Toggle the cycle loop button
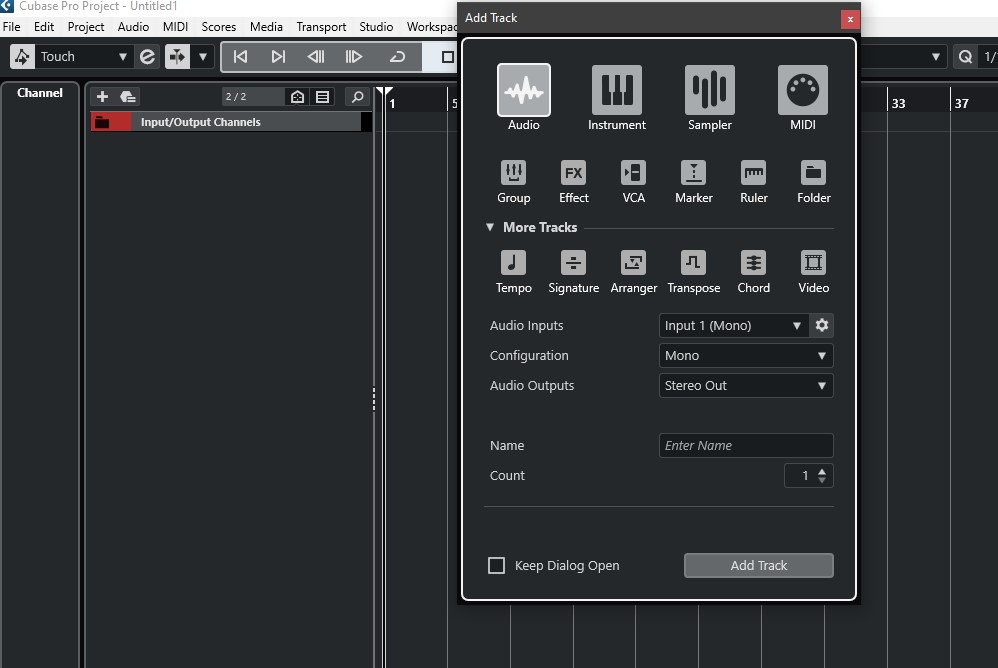This screenshot has width=998, height=668. (x=397, y=57)
